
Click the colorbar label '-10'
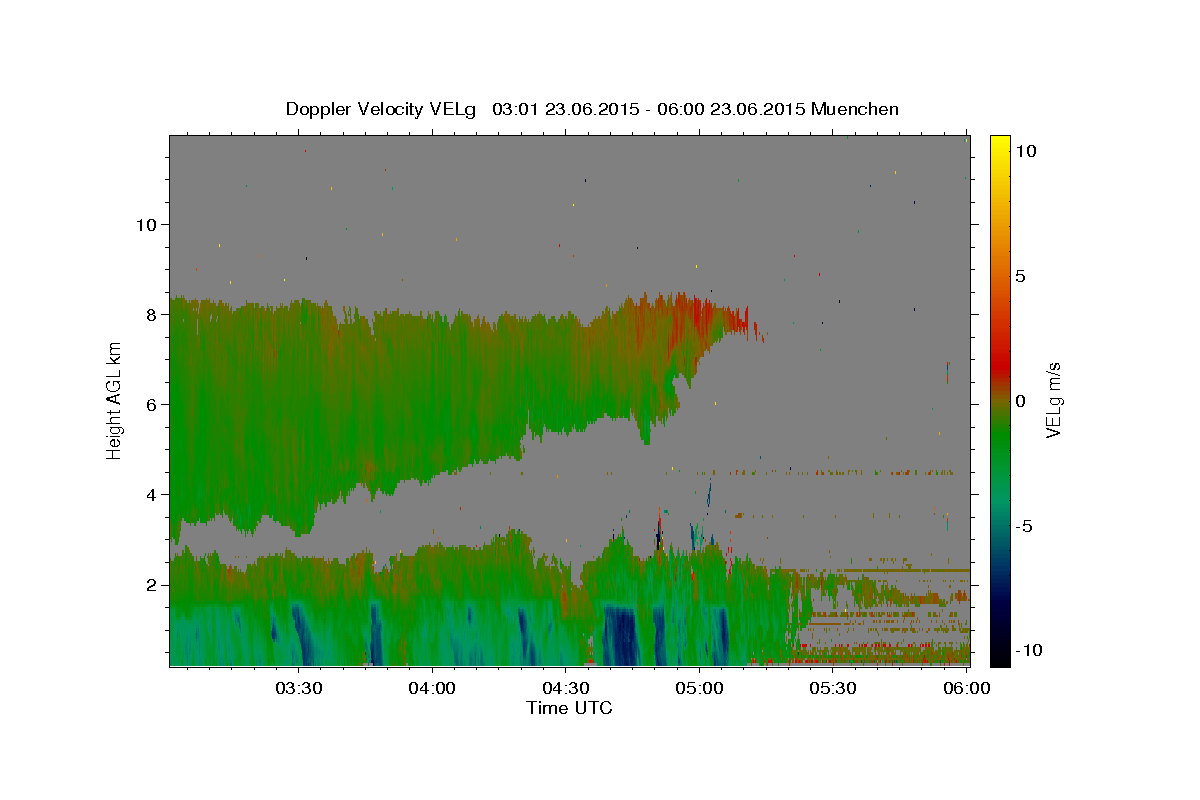pyautogui.click(x=1030, y=651)
